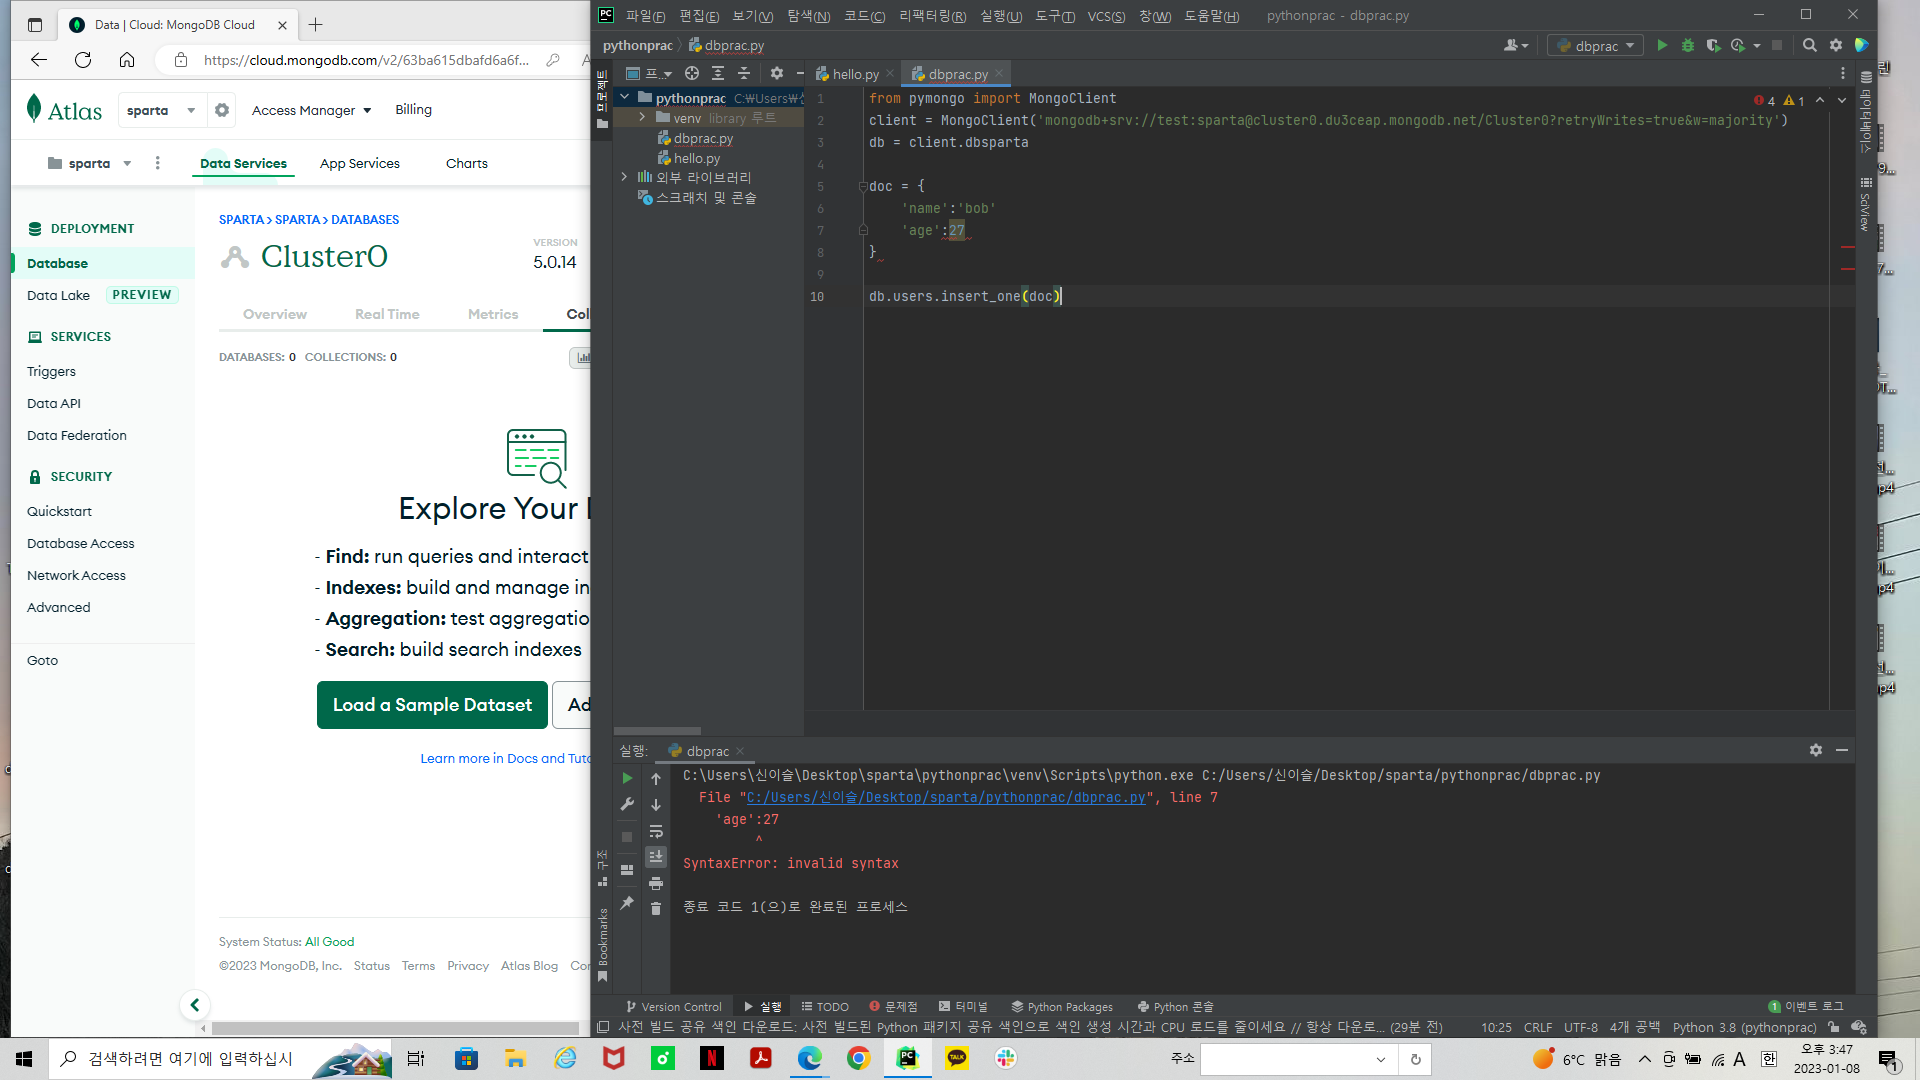Click the locate-current-file target icon in Project panel
1920x1080 pixels.
[x=691, y=73]
